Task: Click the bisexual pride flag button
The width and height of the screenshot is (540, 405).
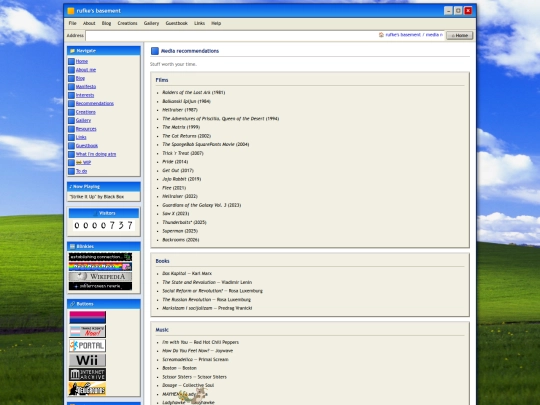Action: [87, 317]
